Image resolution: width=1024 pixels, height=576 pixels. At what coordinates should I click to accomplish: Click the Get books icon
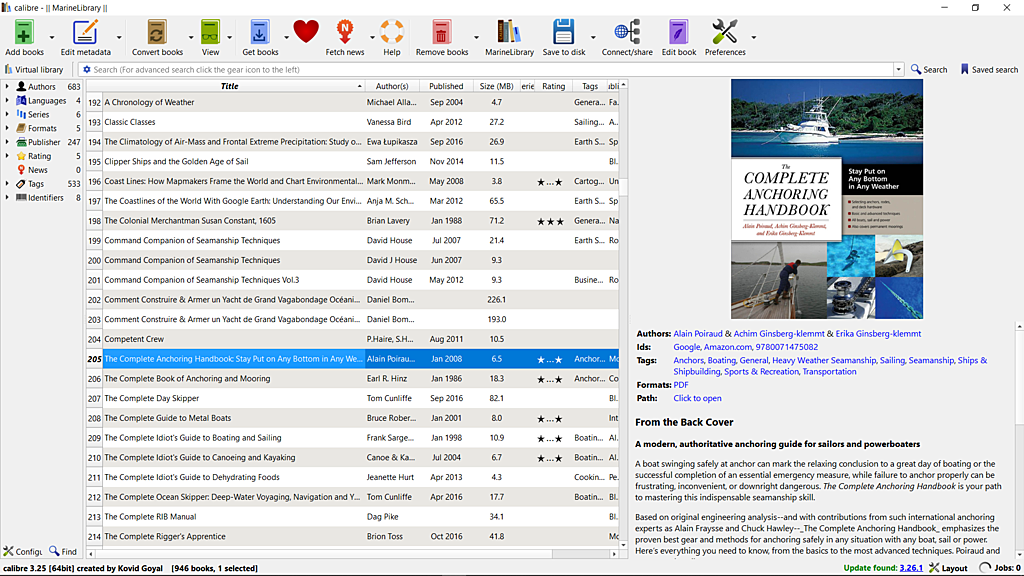(259, 32)
